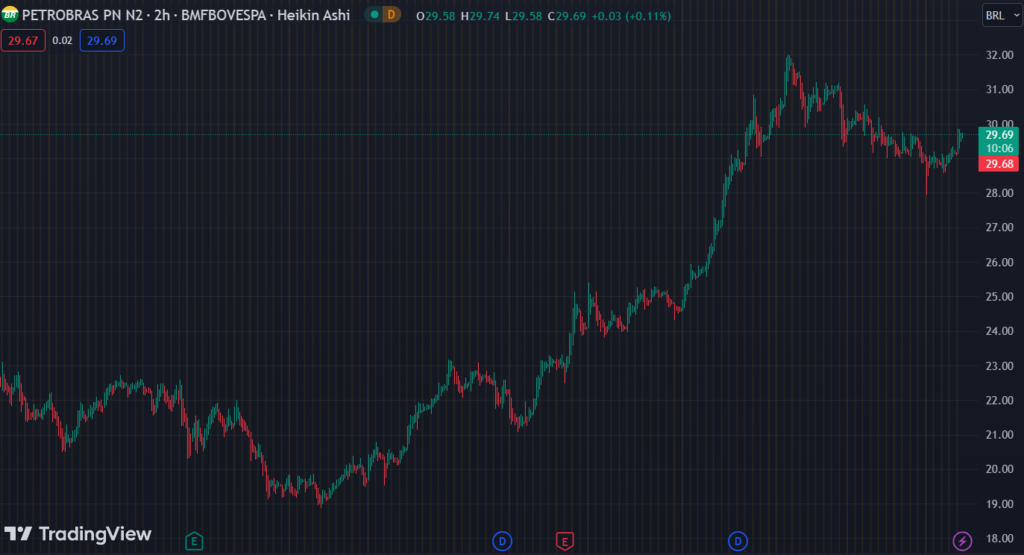
Task: Click the 21.00 price axis label
Action: tap(999, 435)
